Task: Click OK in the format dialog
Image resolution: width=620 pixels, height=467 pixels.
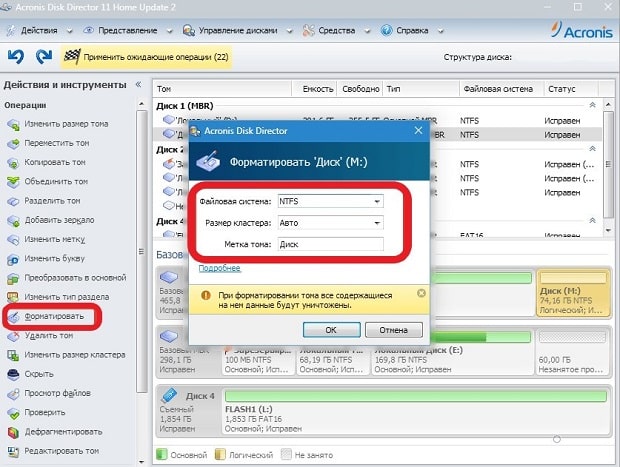Action: [x=331, y=330]
